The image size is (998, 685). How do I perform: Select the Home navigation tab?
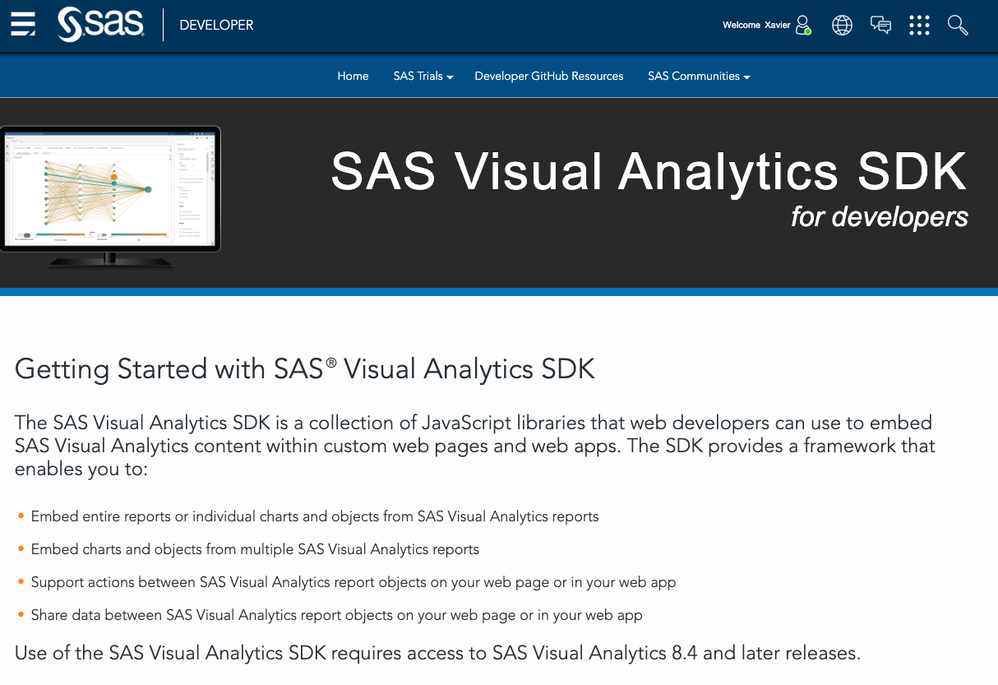pyautogui.click(x=352, y=76)
